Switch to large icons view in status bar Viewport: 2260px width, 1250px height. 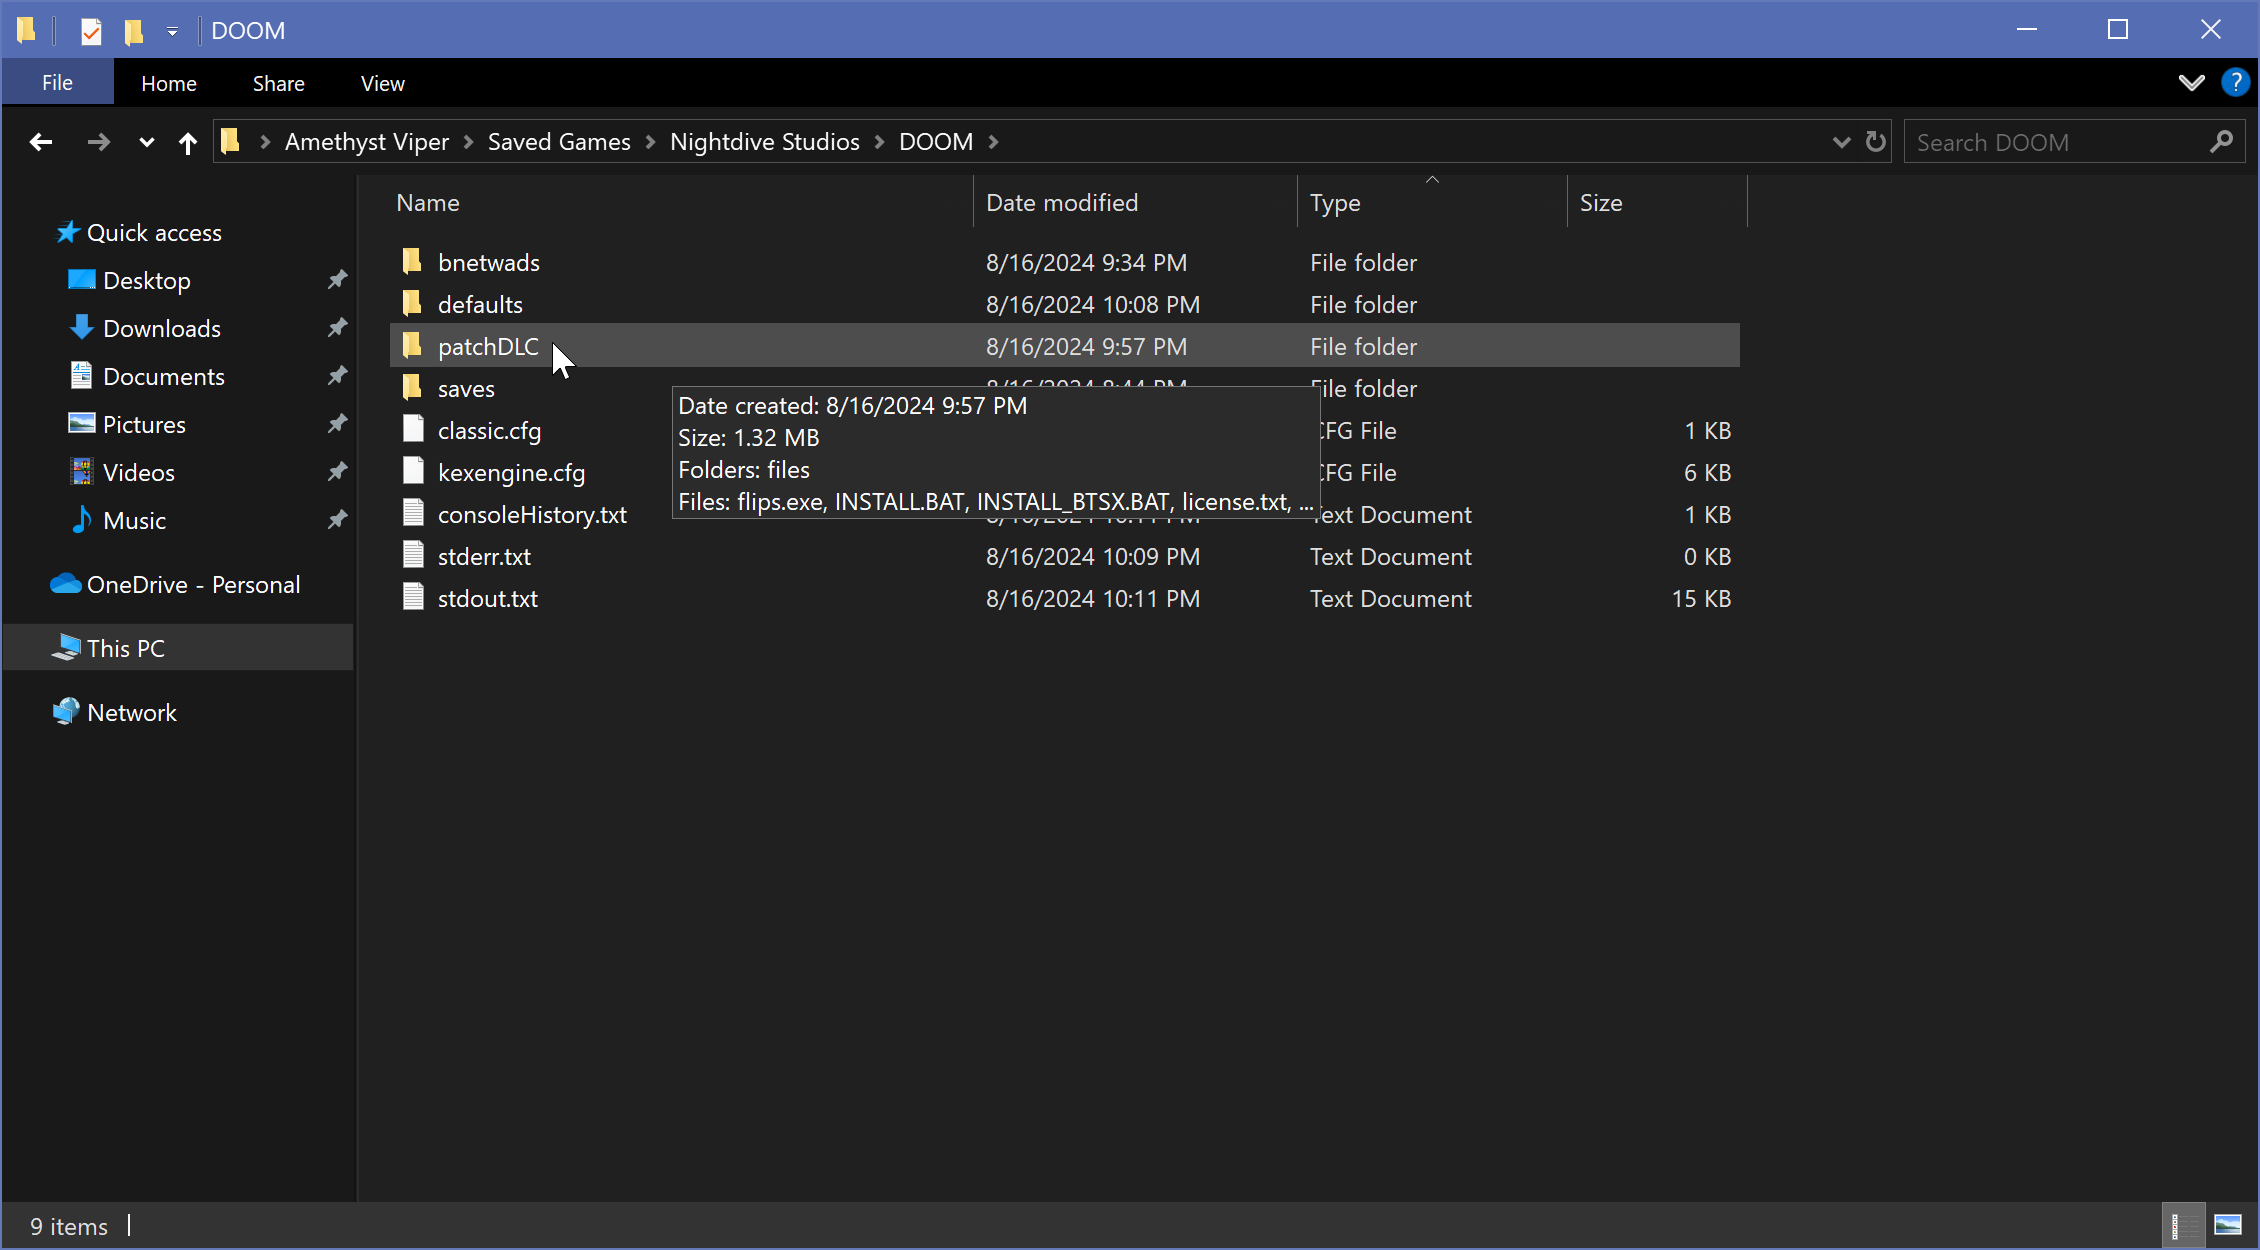pyautogui.click(x=2228, y=1225)
